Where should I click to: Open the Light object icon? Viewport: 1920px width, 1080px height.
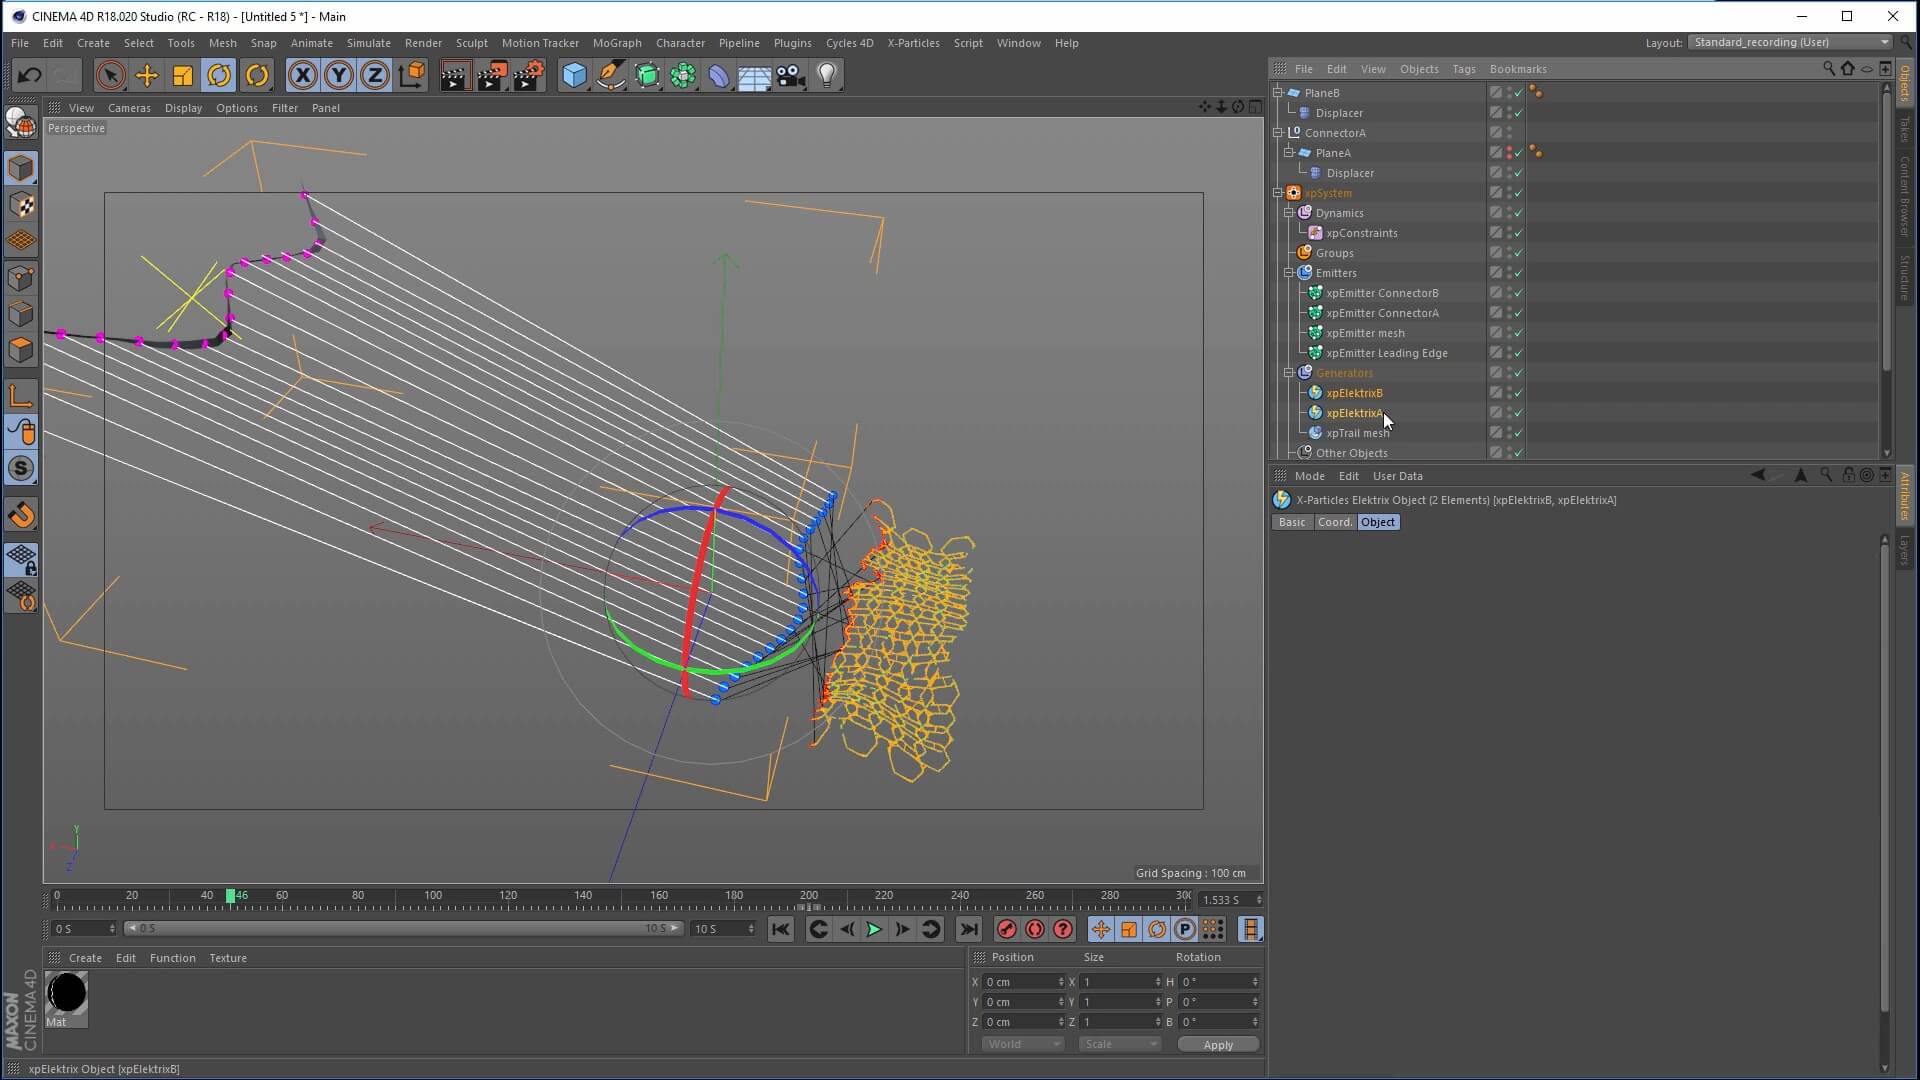coord(827,75)
